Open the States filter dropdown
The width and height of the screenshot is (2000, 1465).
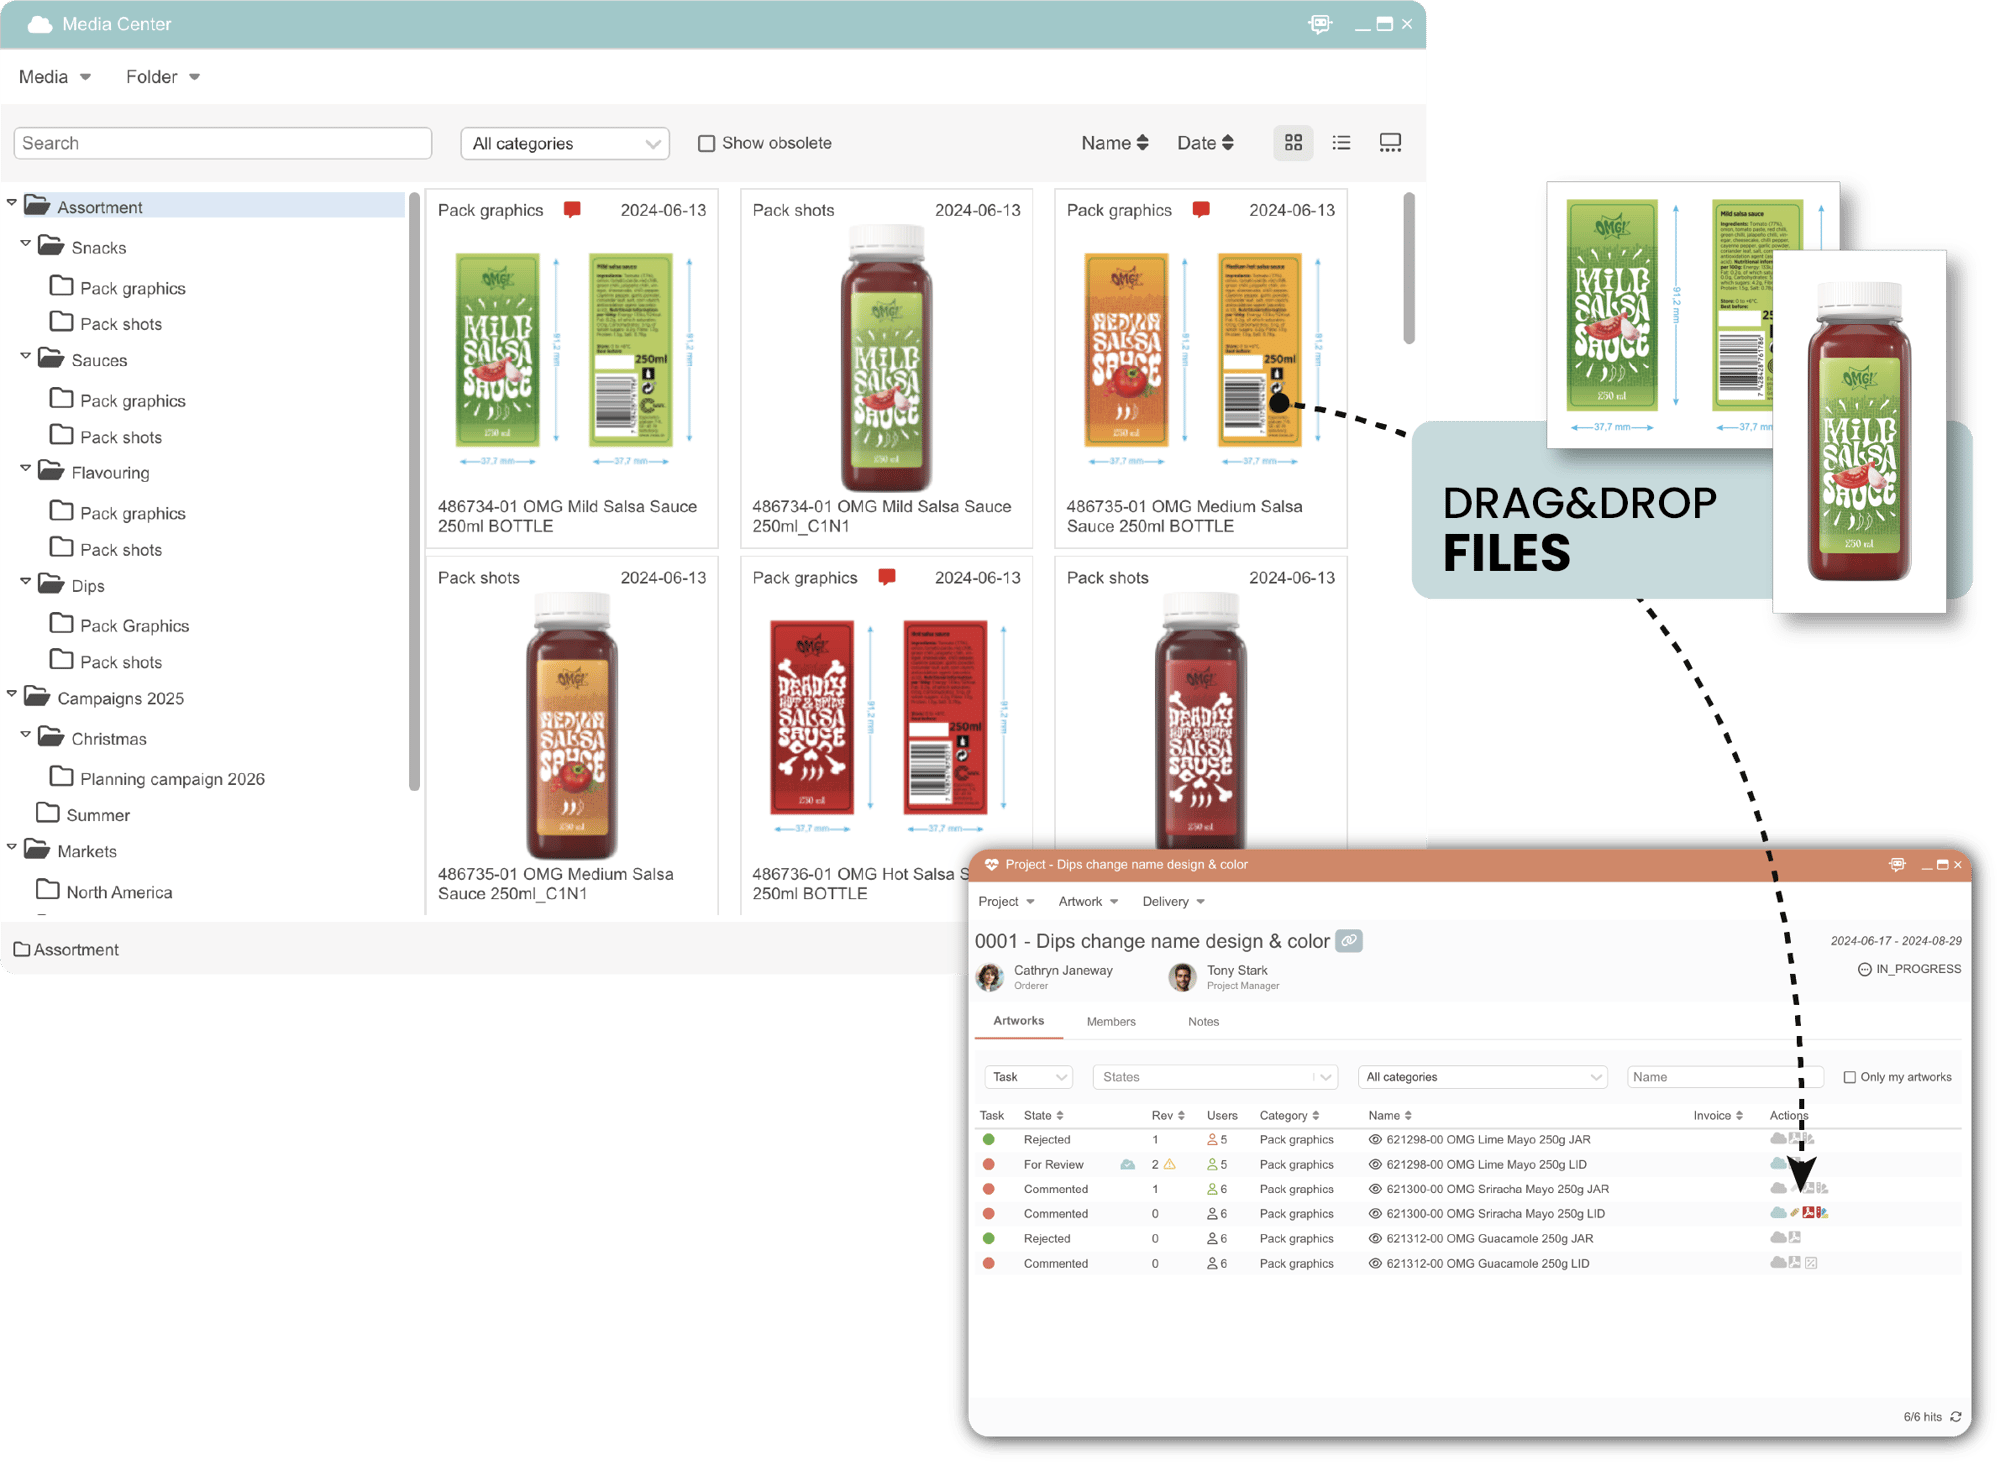[x=1214, y=1077]
